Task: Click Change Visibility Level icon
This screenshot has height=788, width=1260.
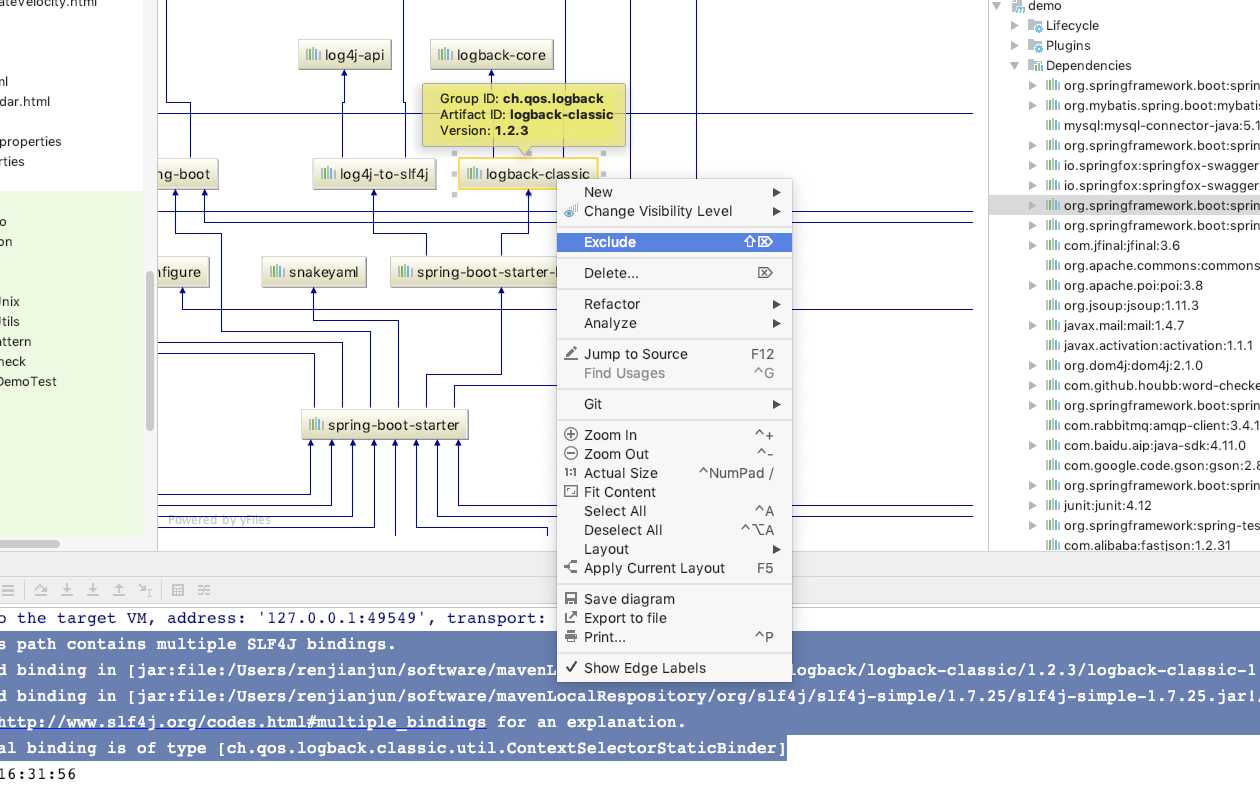Action: (571, 211)
